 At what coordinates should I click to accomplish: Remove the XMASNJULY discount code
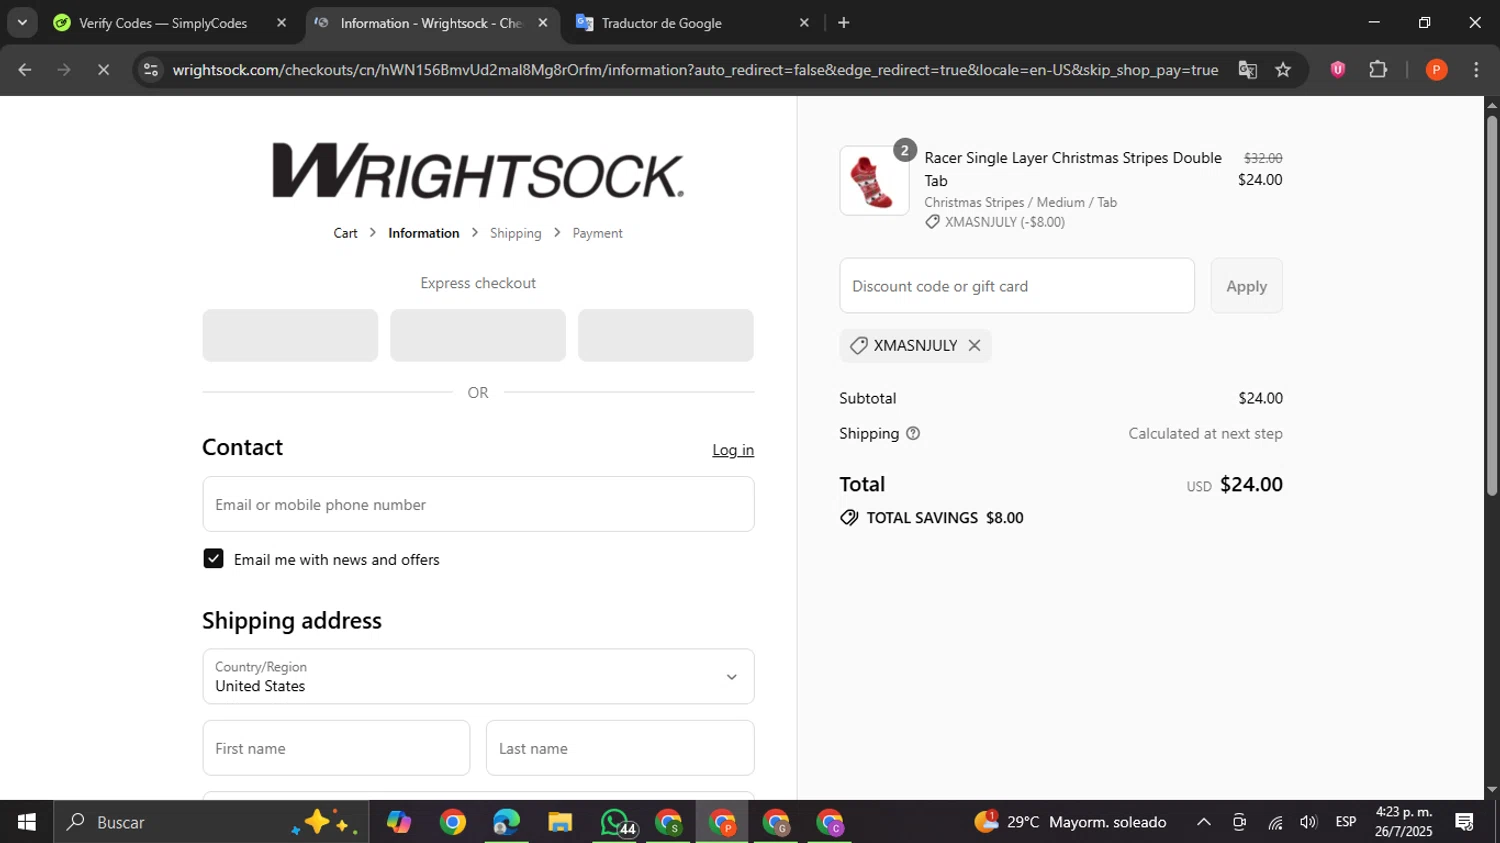[974, 345]
